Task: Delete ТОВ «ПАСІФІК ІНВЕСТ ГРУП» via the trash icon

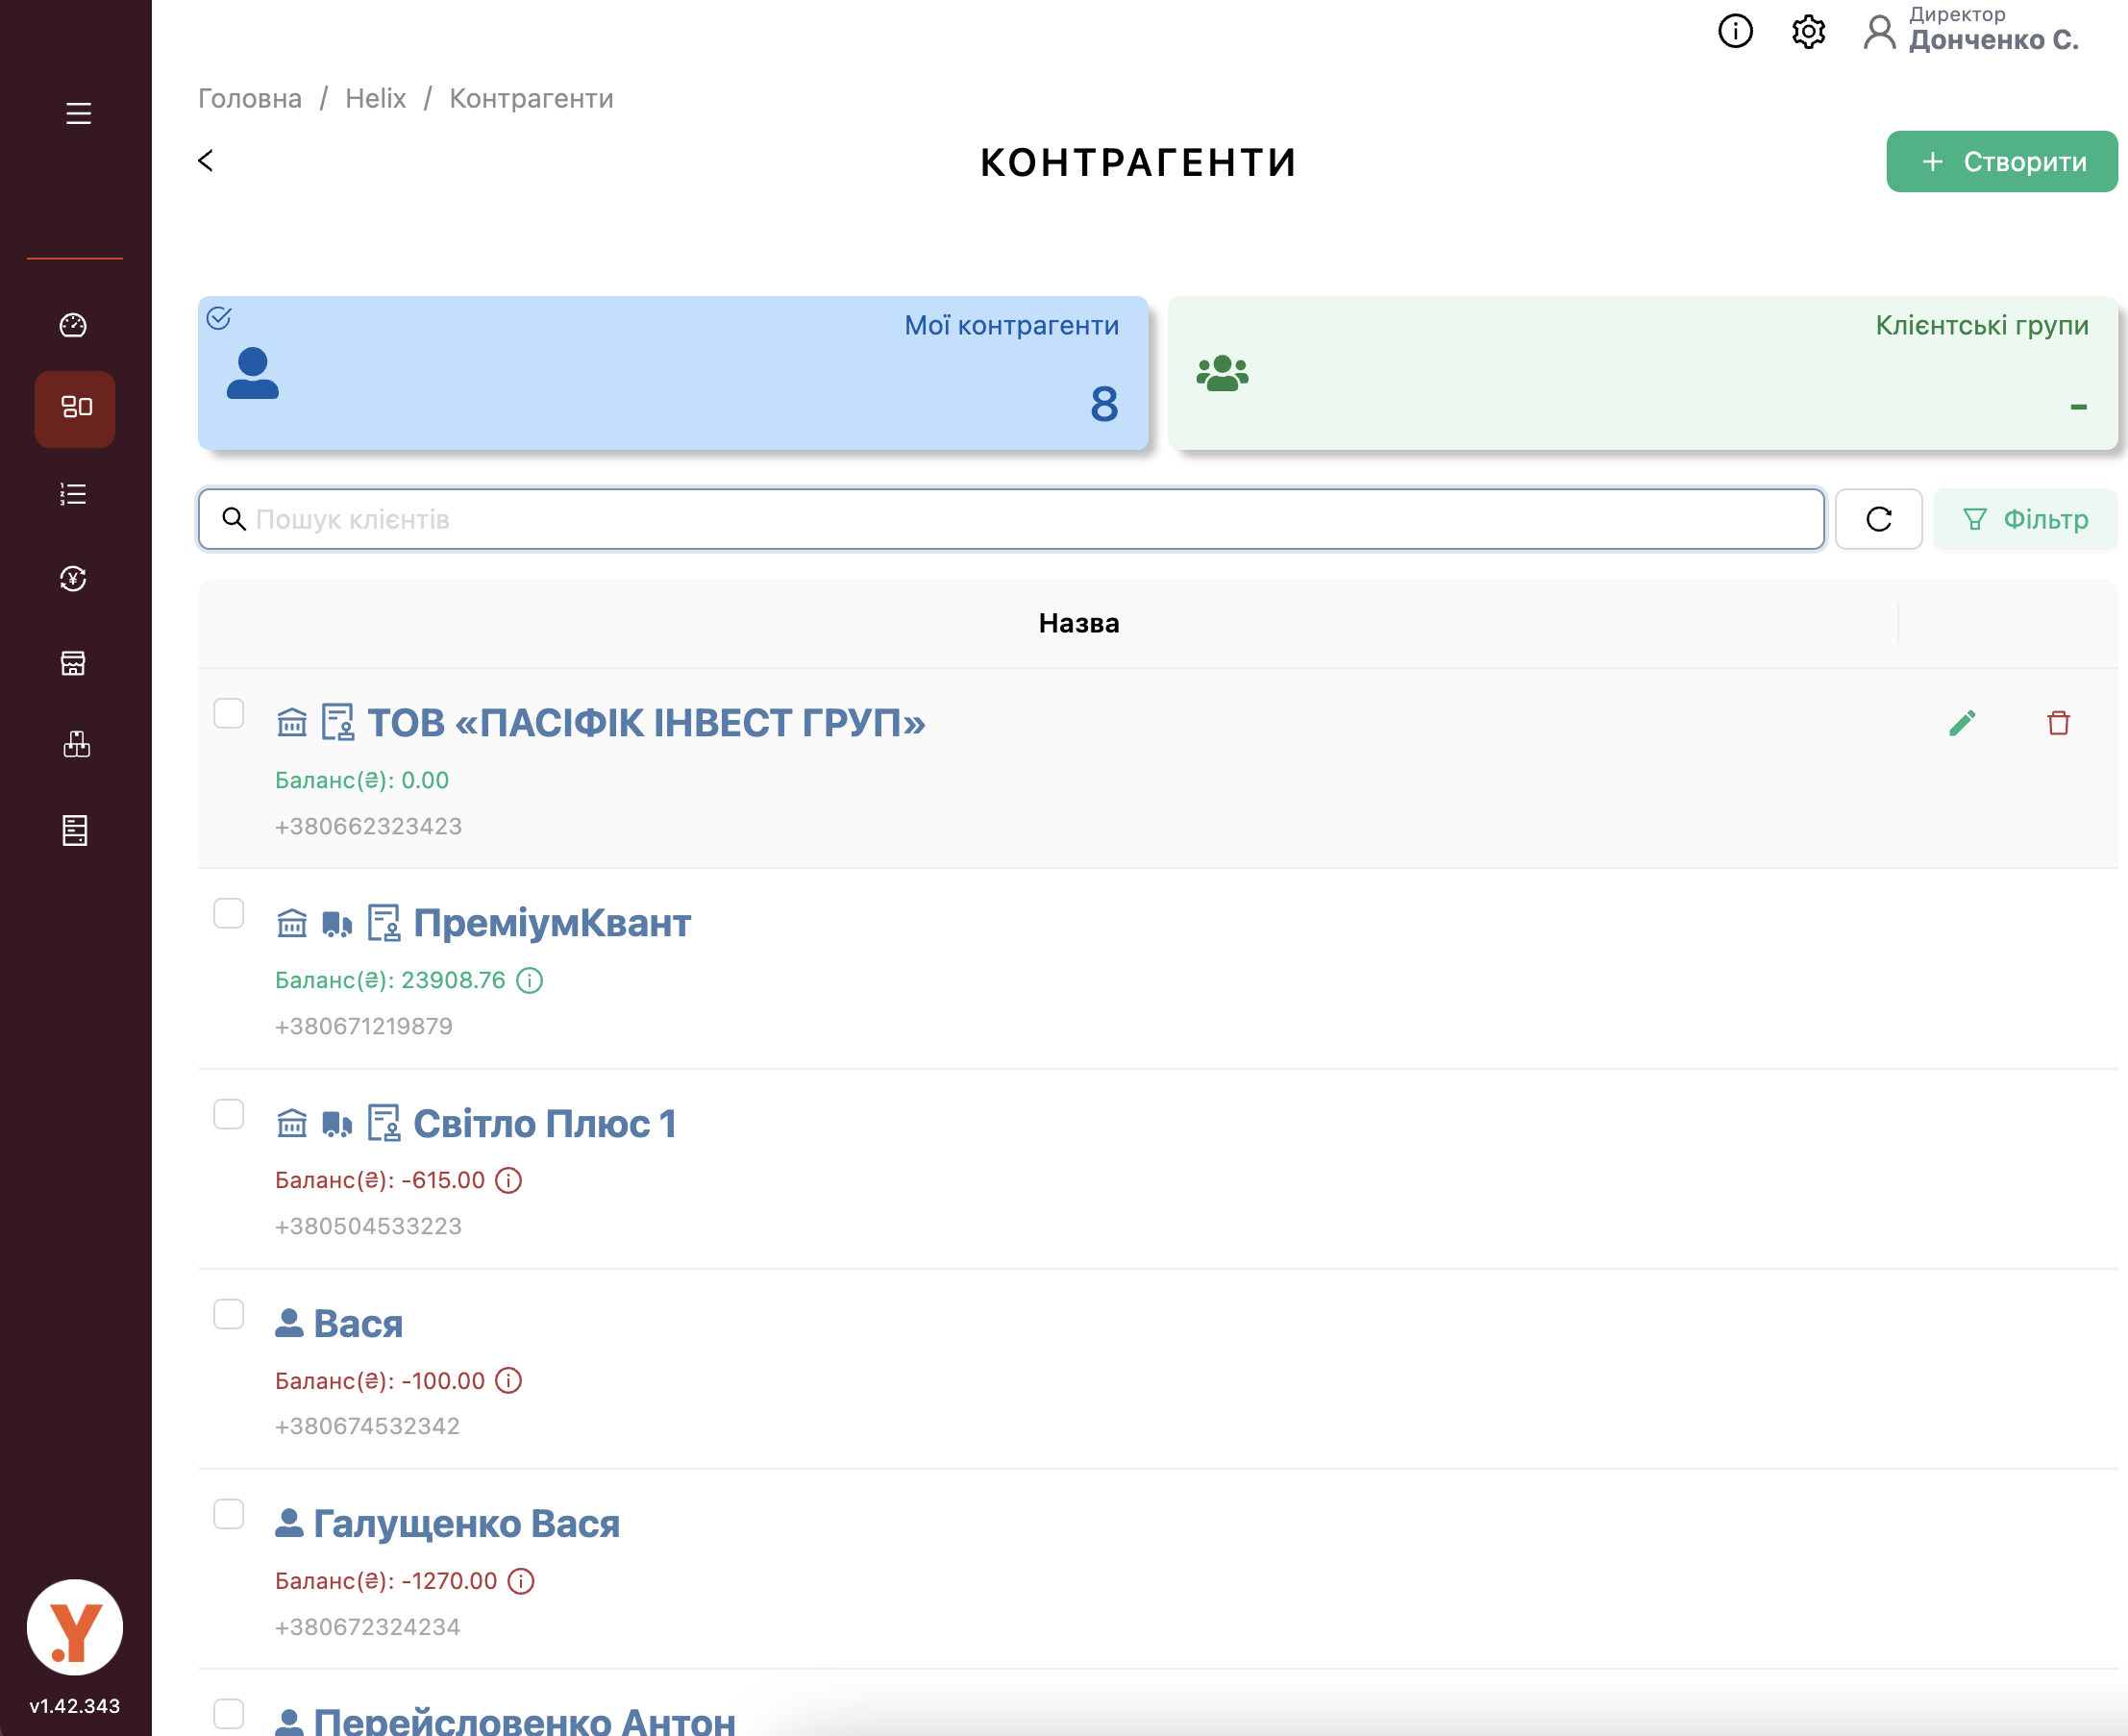Action: [2058, 723]
